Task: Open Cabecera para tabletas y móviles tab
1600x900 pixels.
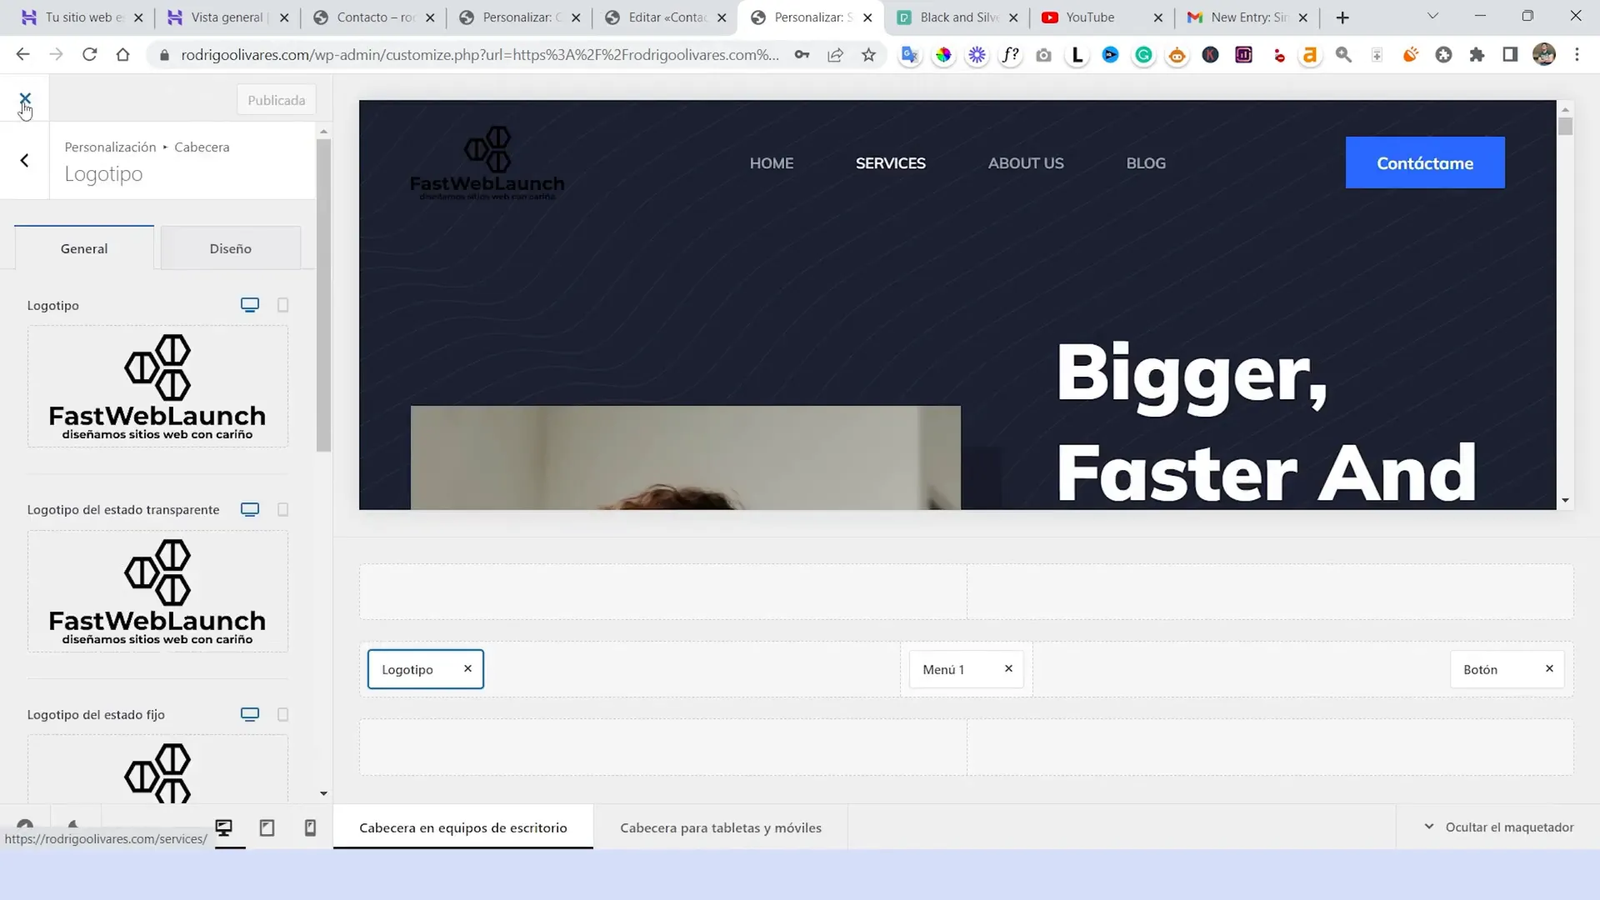Action: click(720, 827)
